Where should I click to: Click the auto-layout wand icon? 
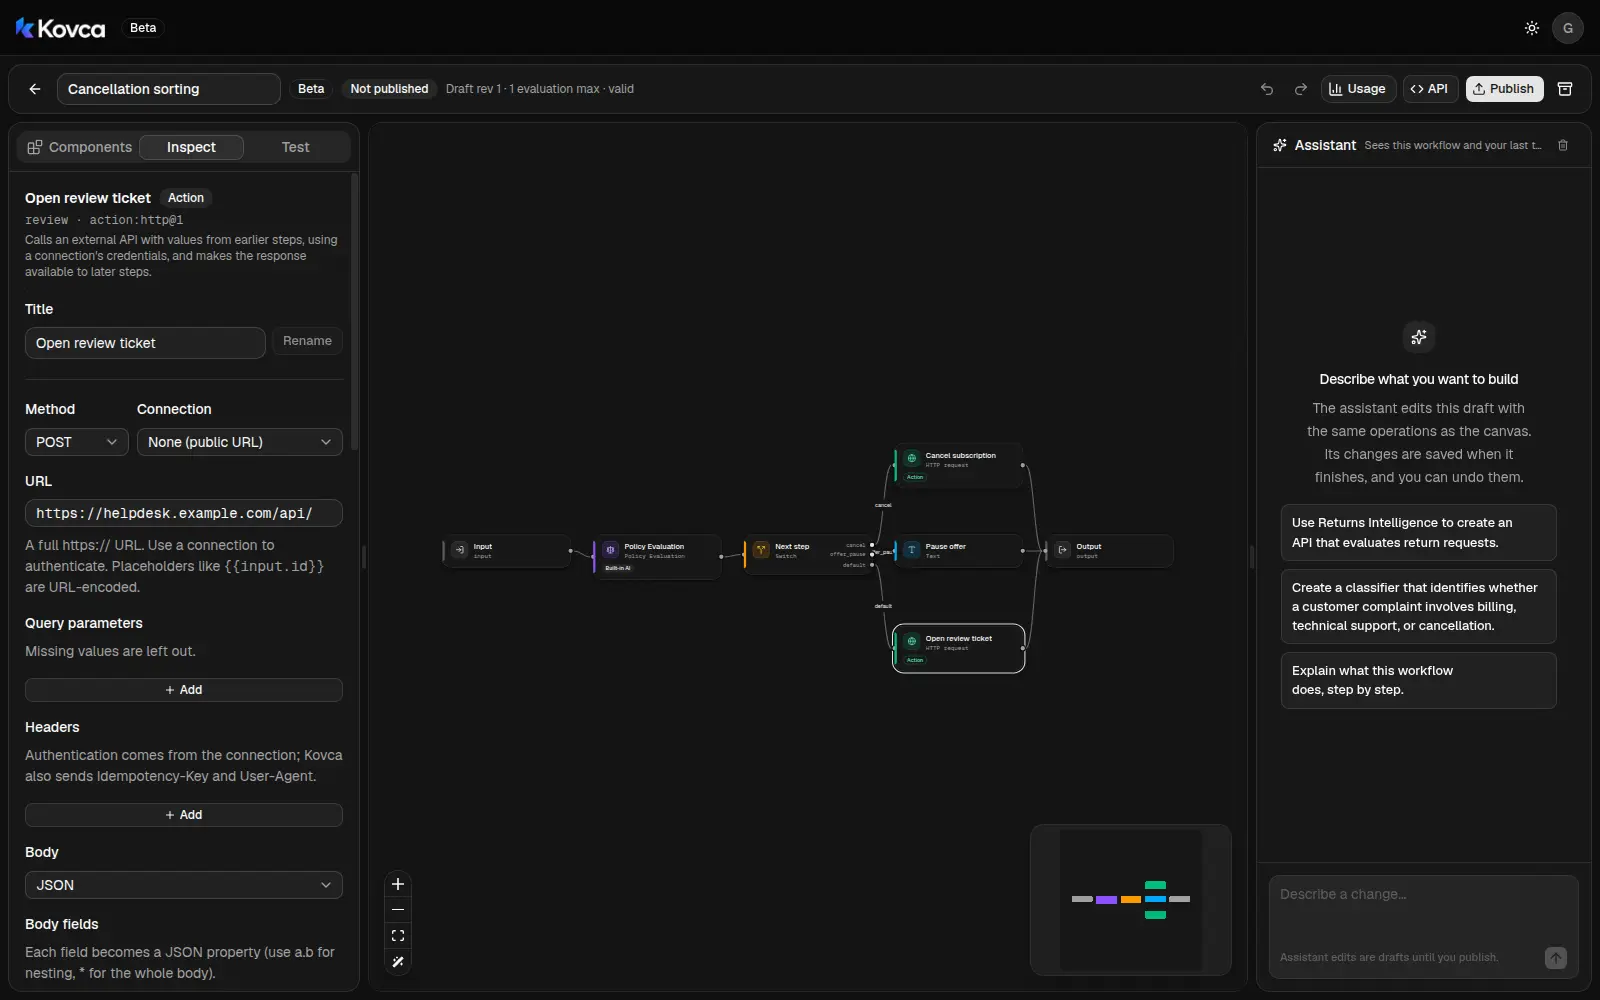click(398, 962)
